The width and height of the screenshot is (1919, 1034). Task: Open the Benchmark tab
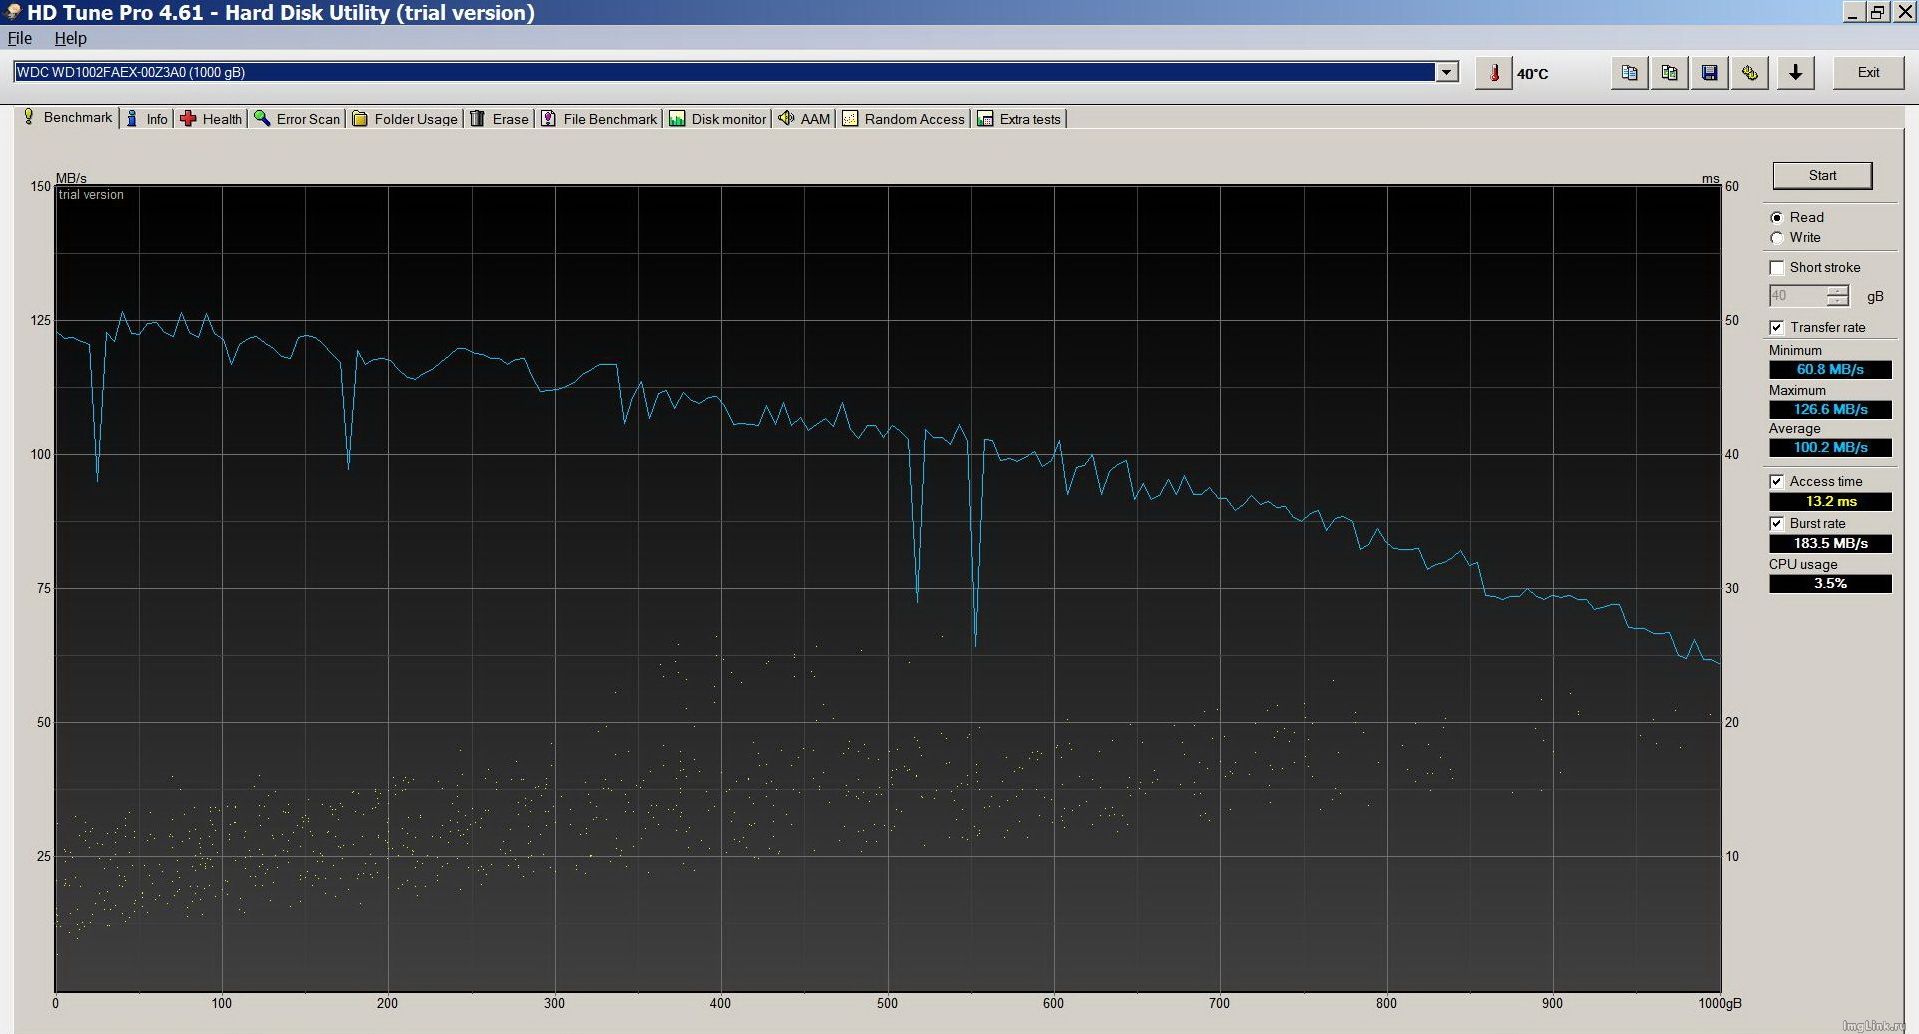coord(68,118)
